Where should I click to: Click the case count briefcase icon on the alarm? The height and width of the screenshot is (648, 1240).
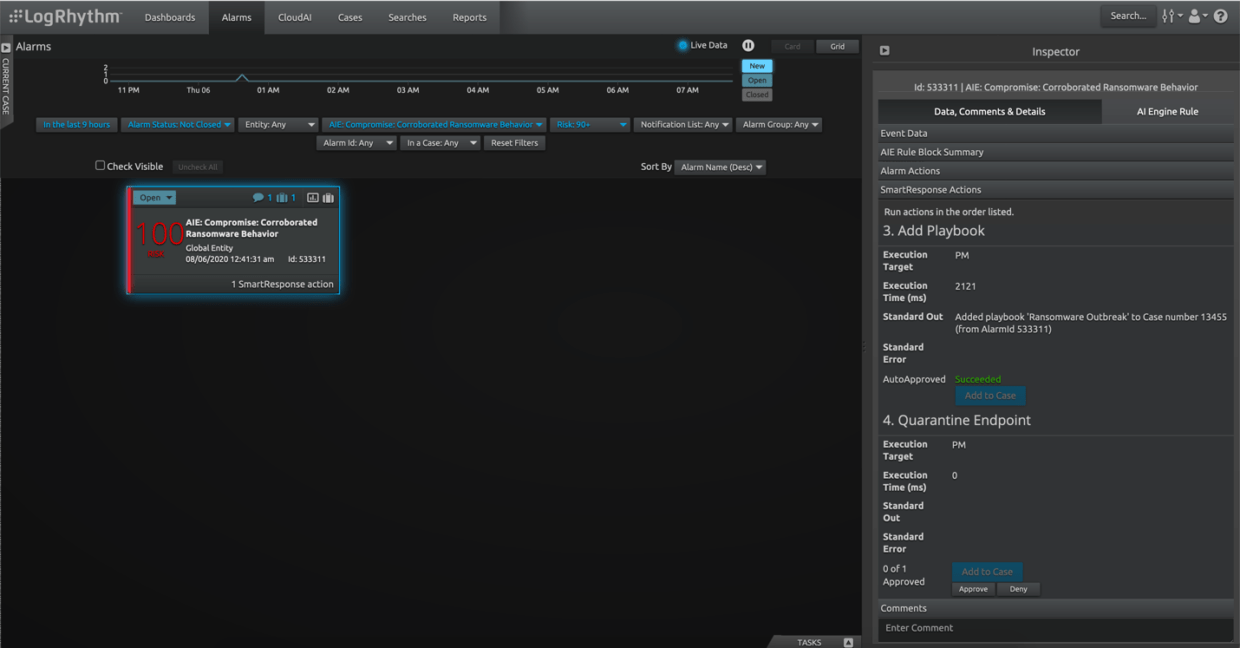(280, 197)
